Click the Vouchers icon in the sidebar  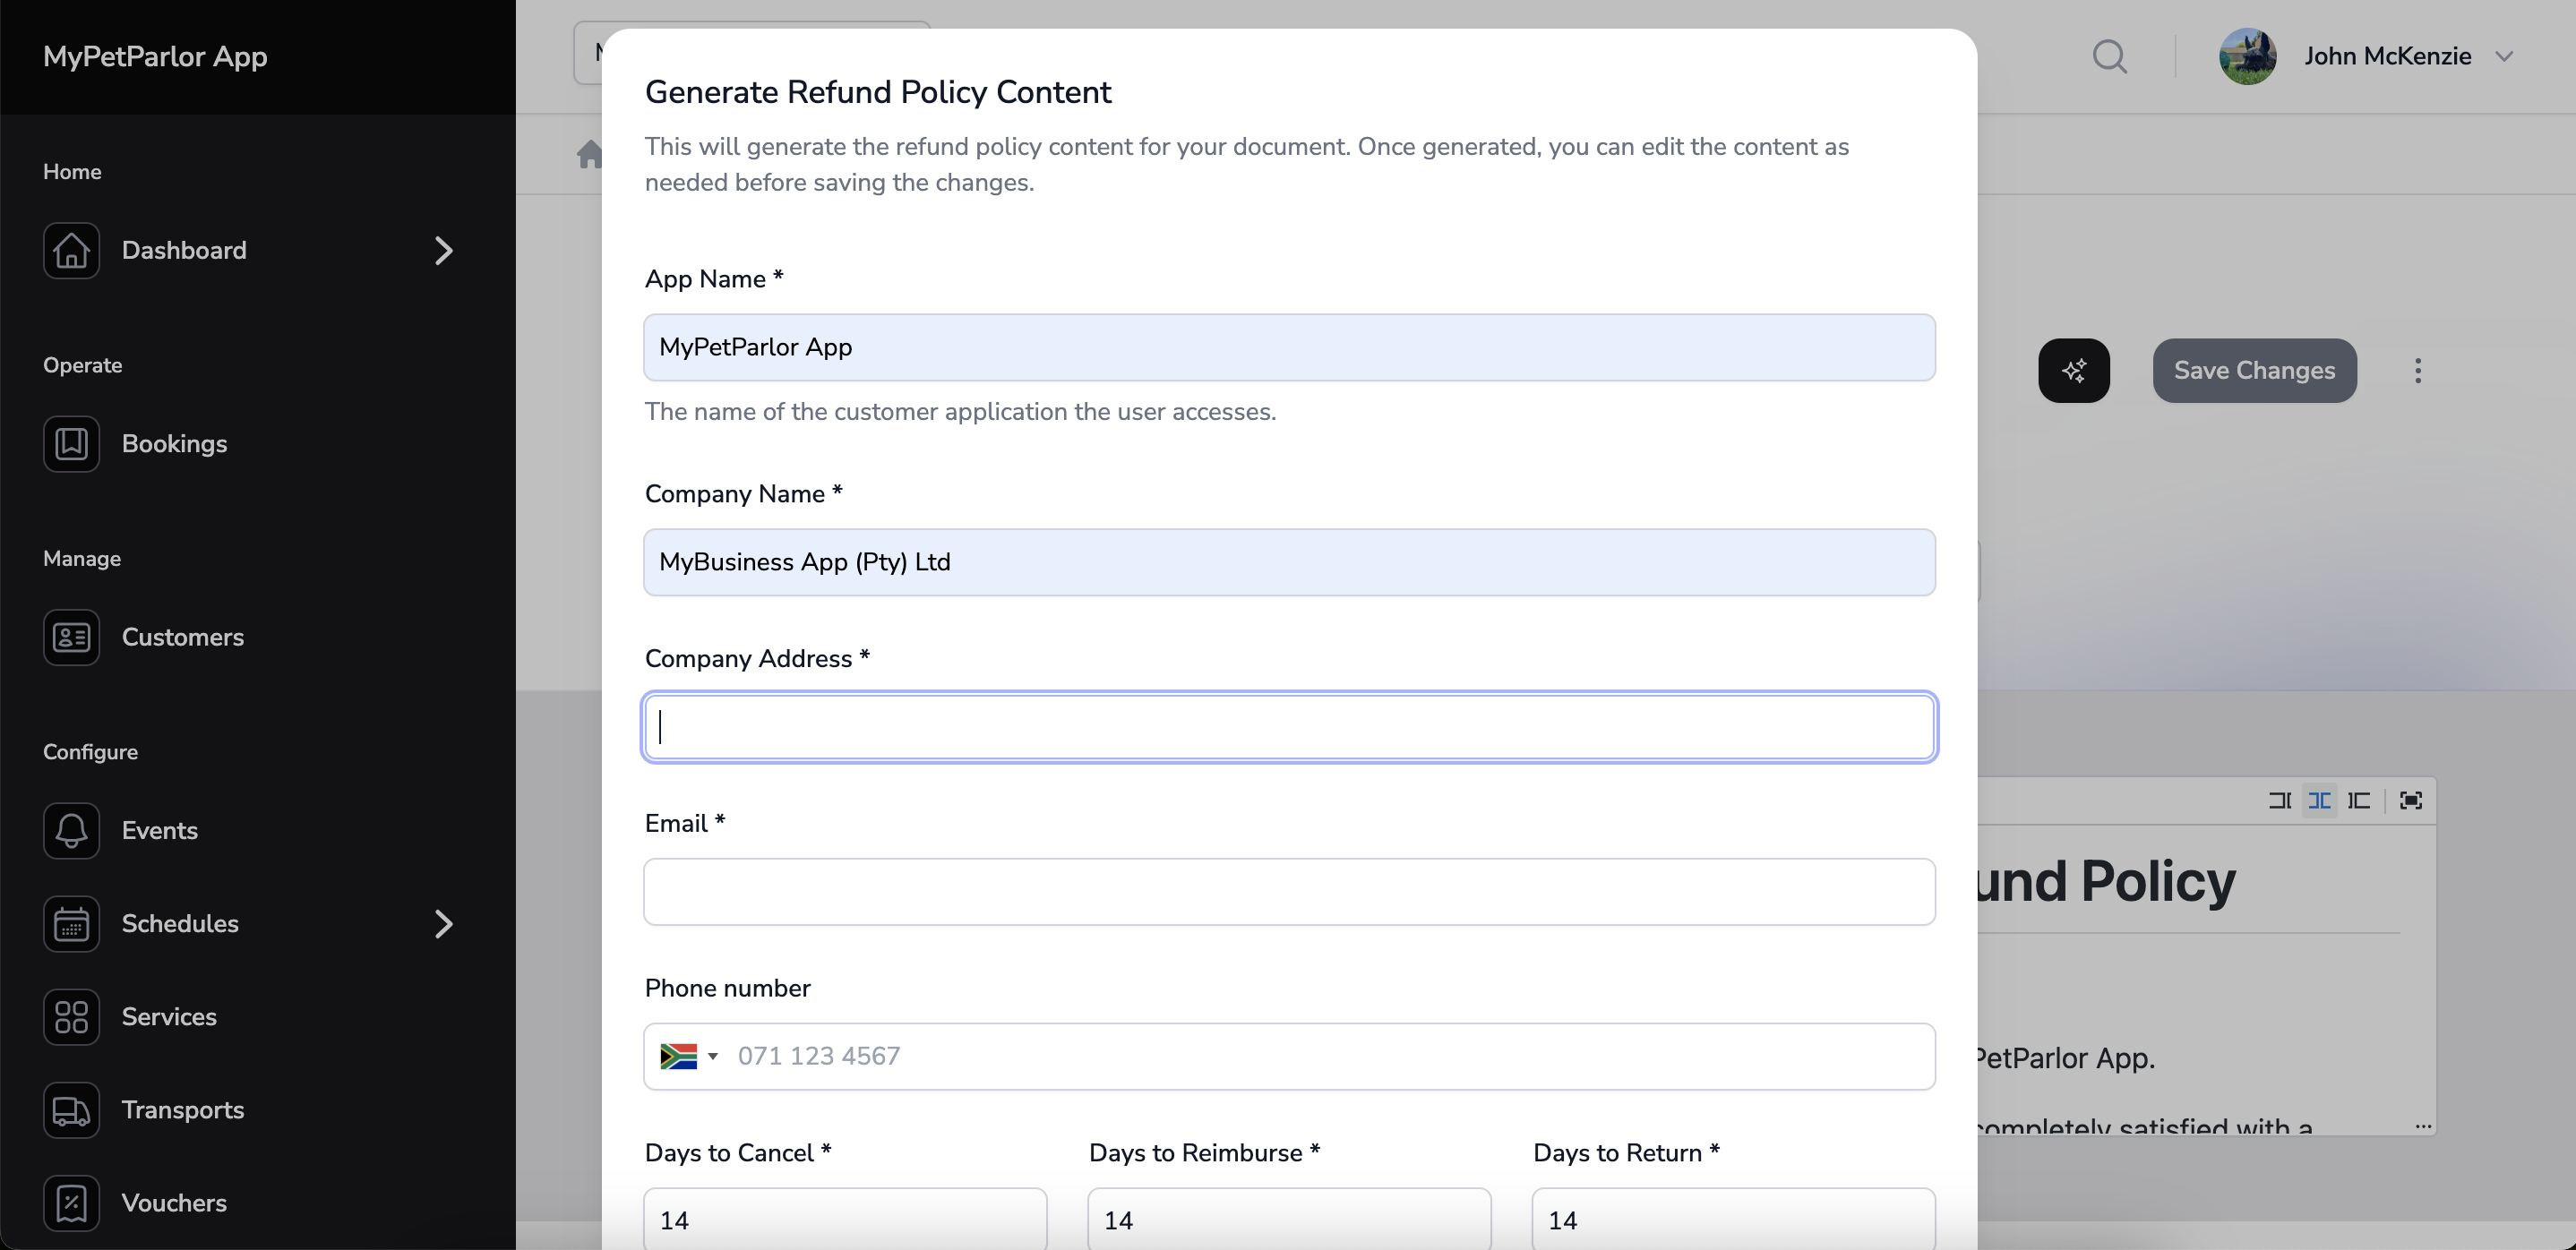coord(70,1202)
